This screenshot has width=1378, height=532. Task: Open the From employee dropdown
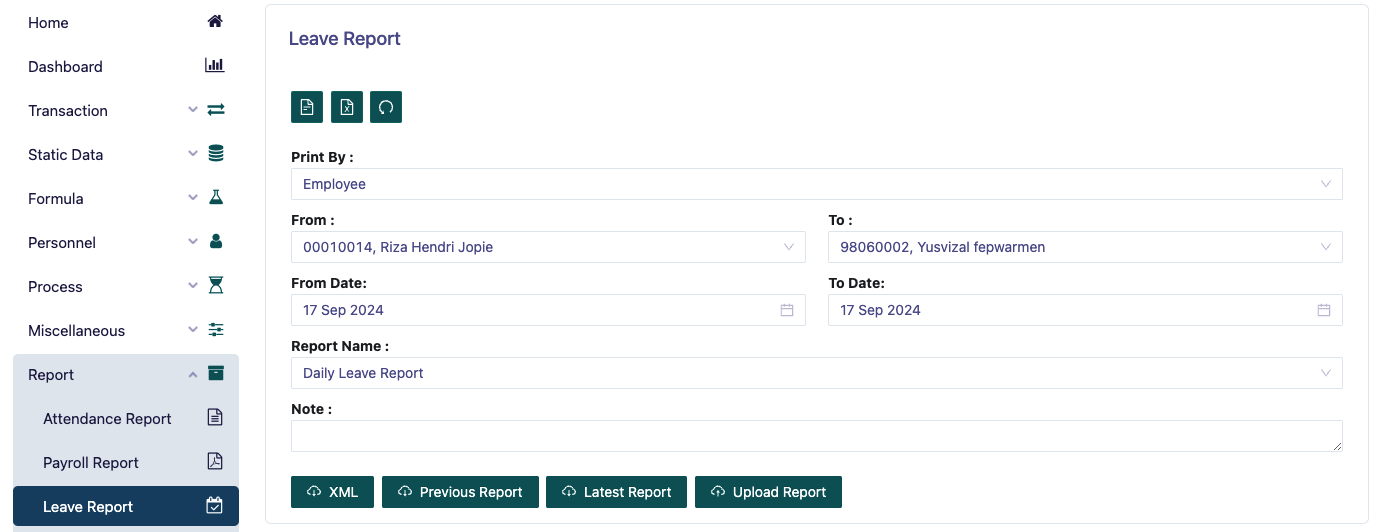(x=548, y=247)
